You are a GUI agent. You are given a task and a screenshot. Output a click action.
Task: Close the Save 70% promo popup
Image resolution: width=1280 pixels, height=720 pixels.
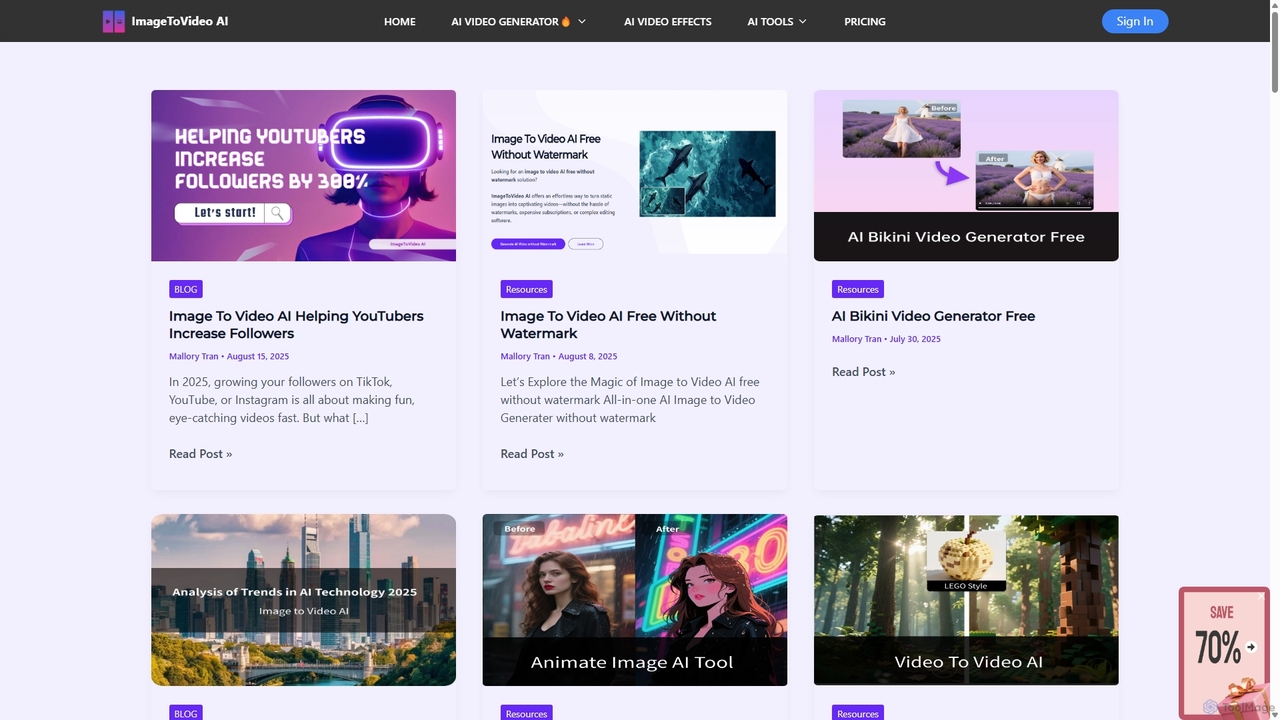coord(1262,596)
